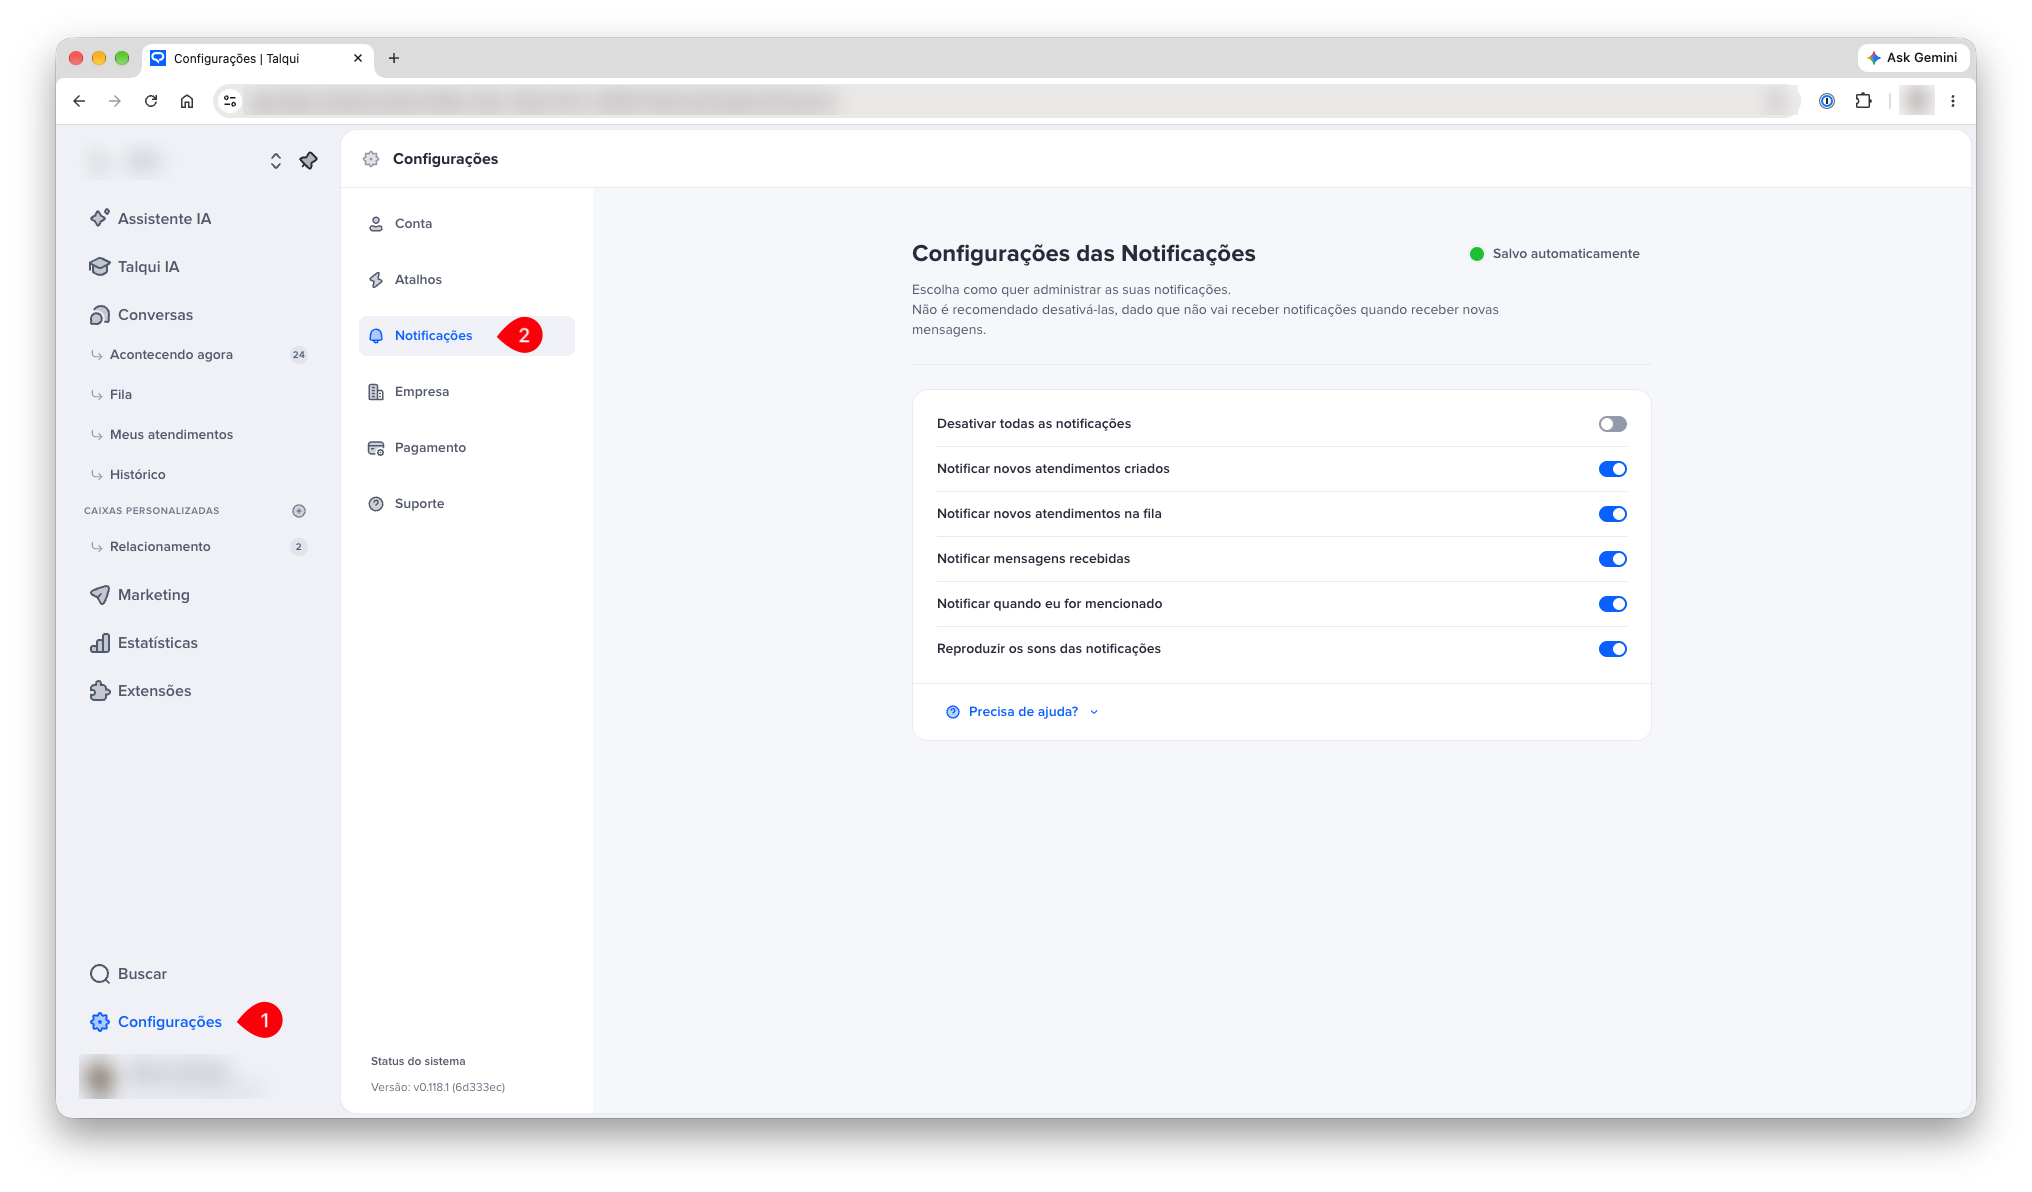The image size is (2032, 1192).
Task: Open a new browser tab
Action: click(394, 58)
